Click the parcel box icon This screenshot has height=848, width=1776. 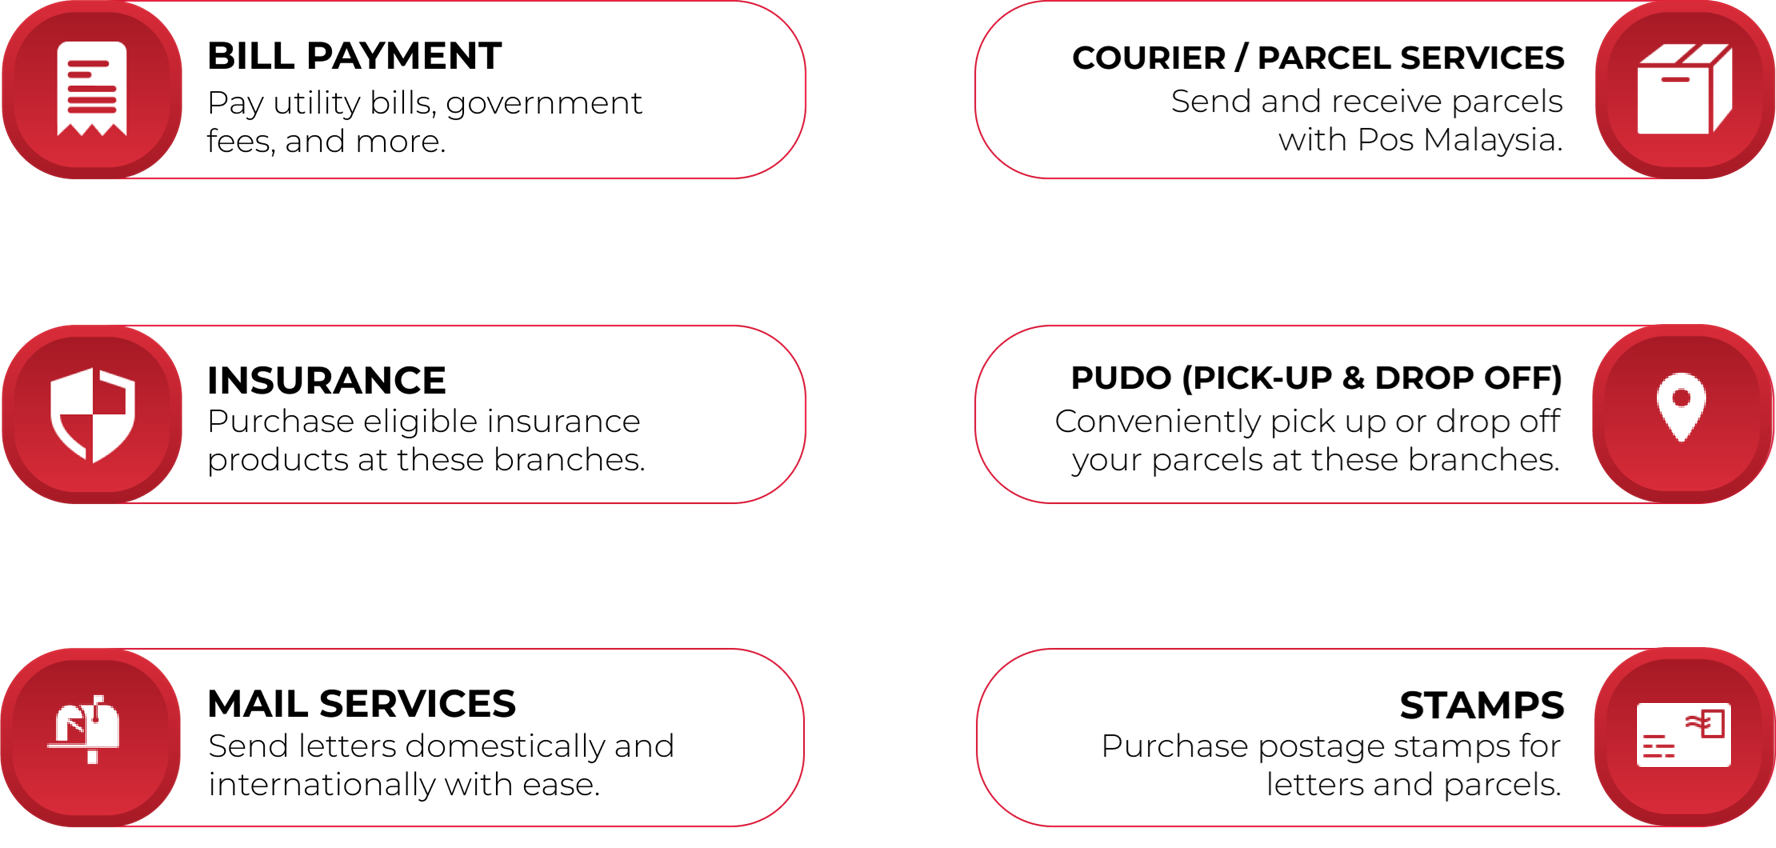point(1684,89)
